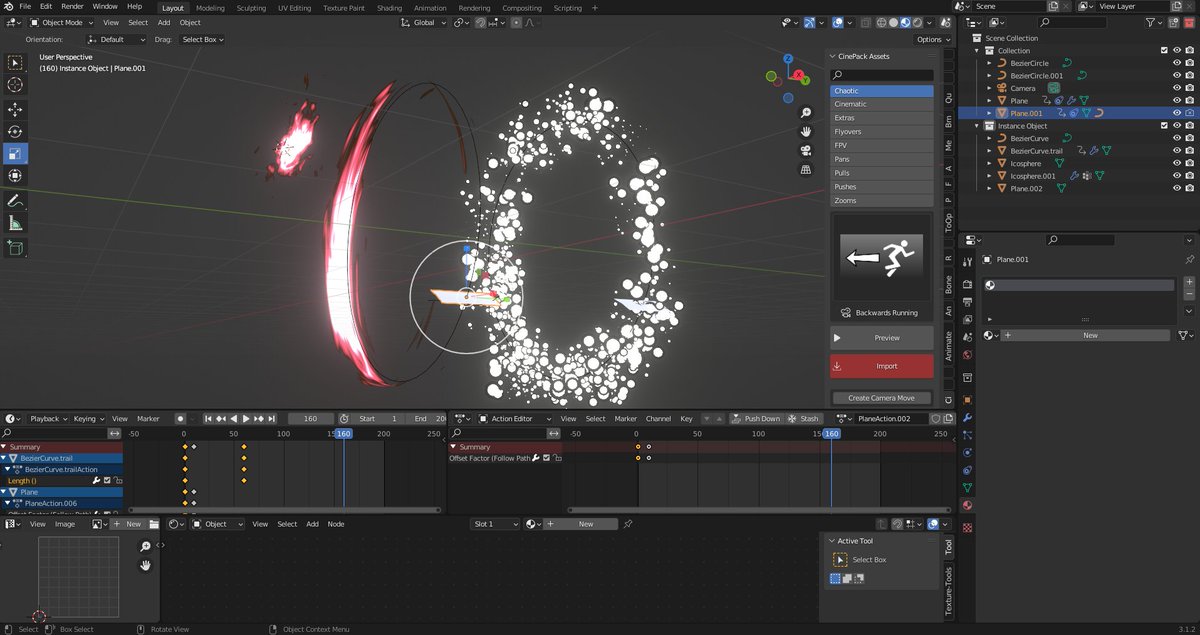Open the Animate sidebar tab
1200x635 pixels.
pos(949,346)
